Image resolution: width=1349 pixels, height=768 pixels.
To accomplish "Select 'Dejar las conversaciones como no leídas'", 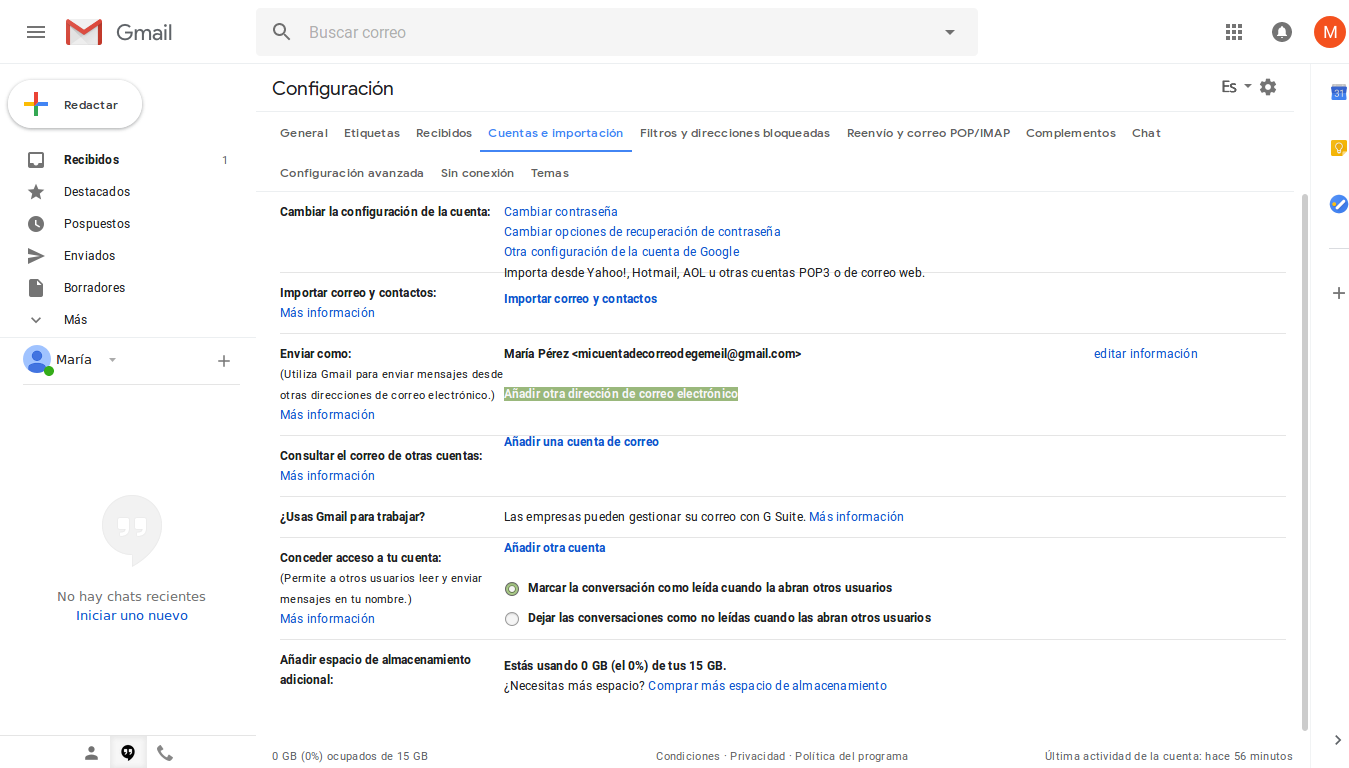I will [x=512, y=619].
